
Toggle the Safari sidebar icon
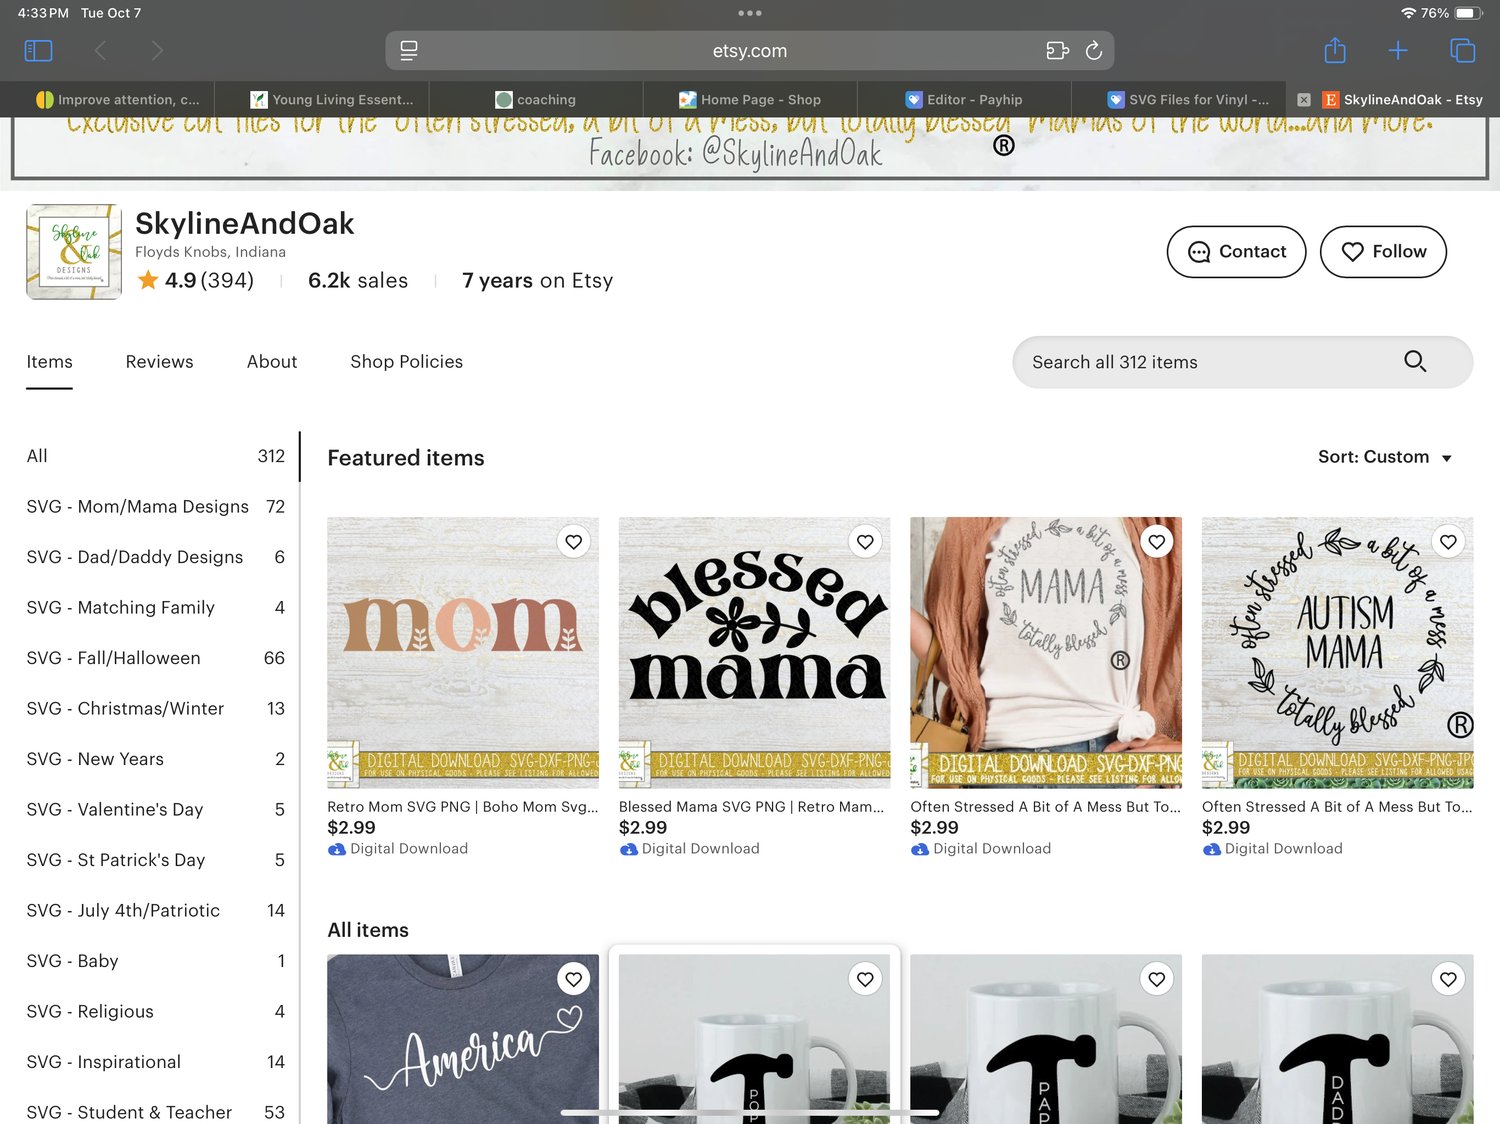38,50
